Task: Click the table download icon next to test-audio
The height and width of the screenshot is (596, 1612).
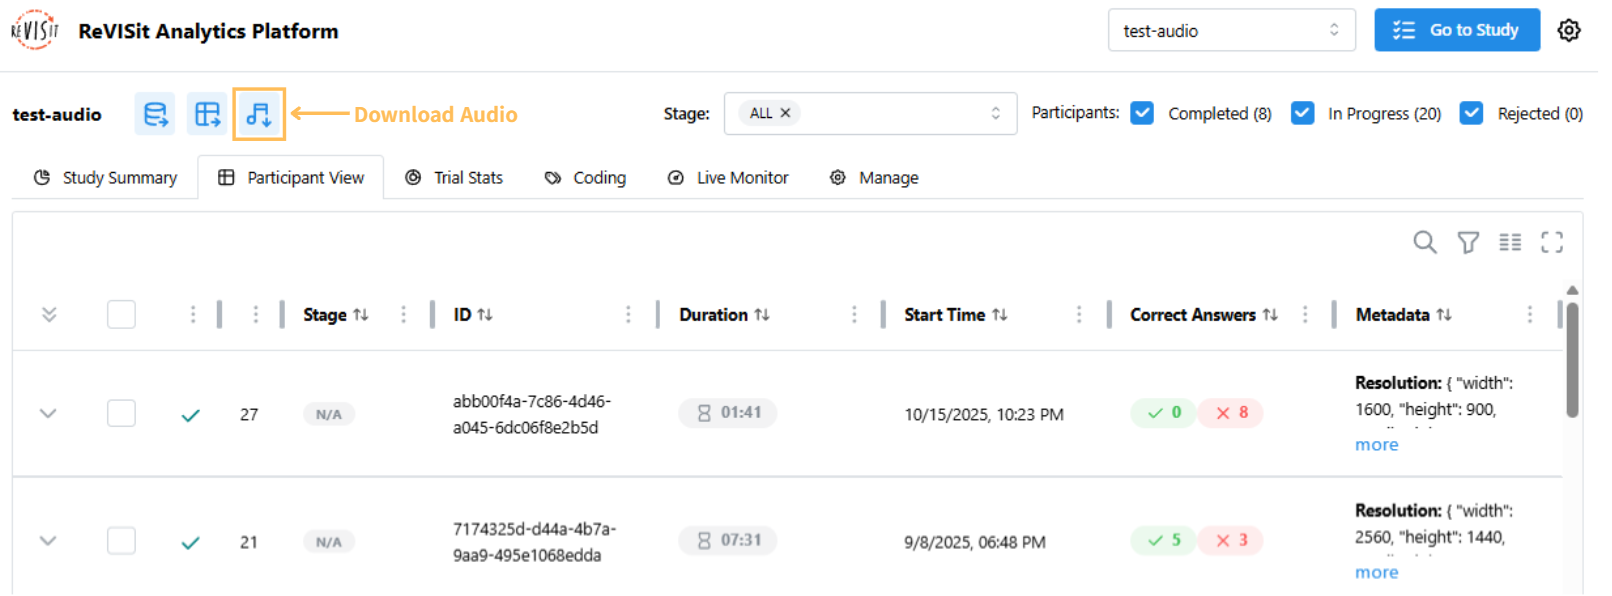Action: tap(208, 114)
